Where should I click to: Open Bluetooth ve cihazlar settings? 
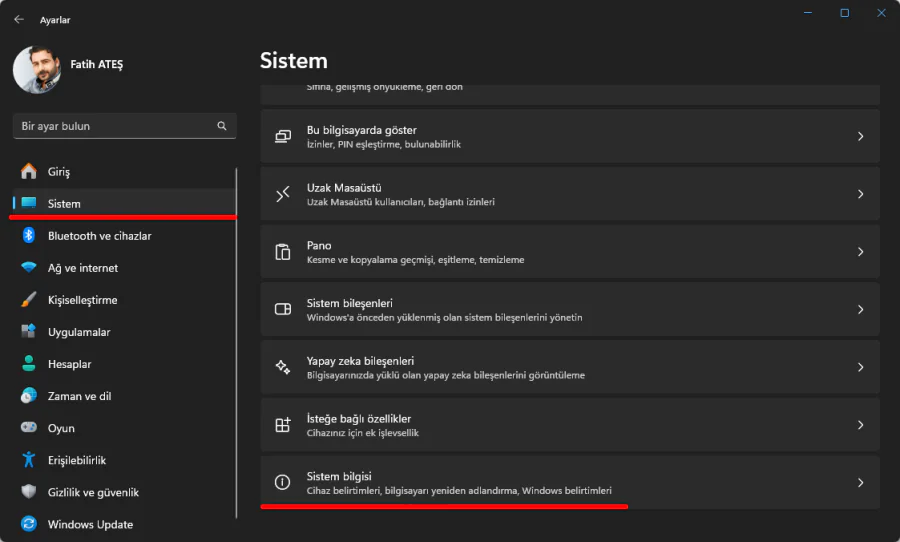[x=124, y=236]
